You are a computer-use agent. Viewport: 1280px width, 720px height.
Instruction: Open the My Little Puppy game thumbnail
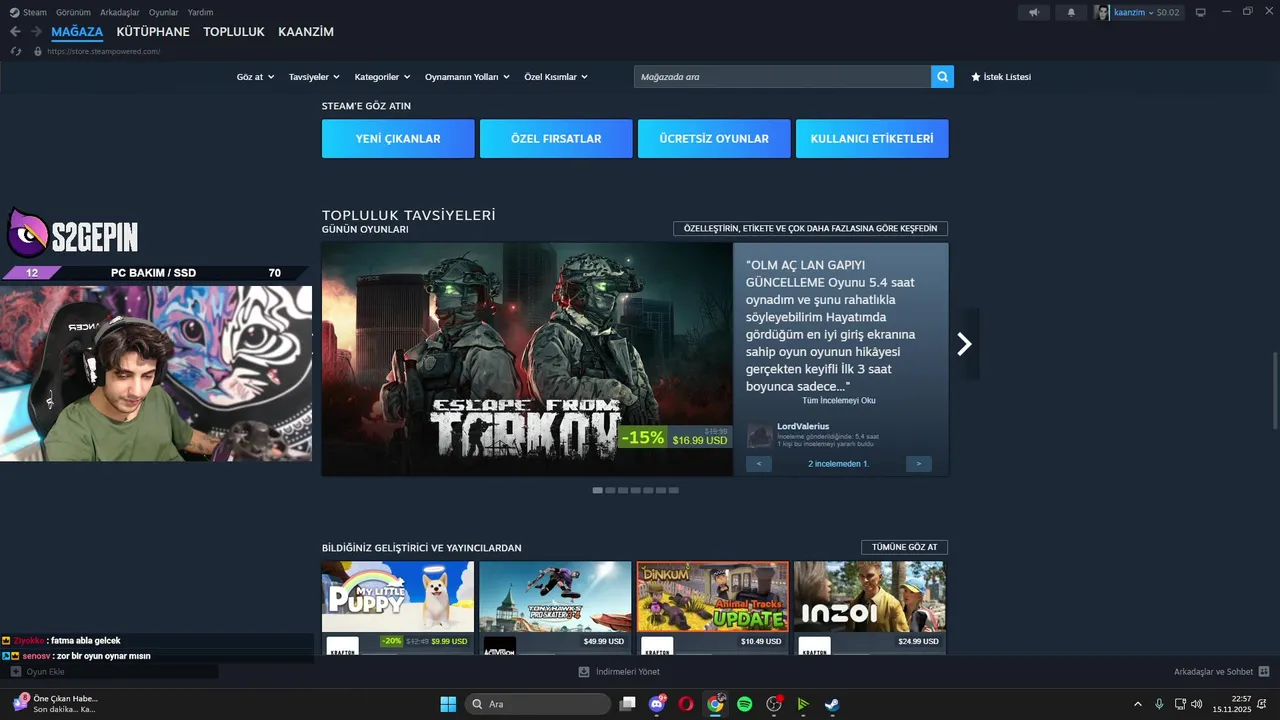pyautogui.click(x=398, y=596)
